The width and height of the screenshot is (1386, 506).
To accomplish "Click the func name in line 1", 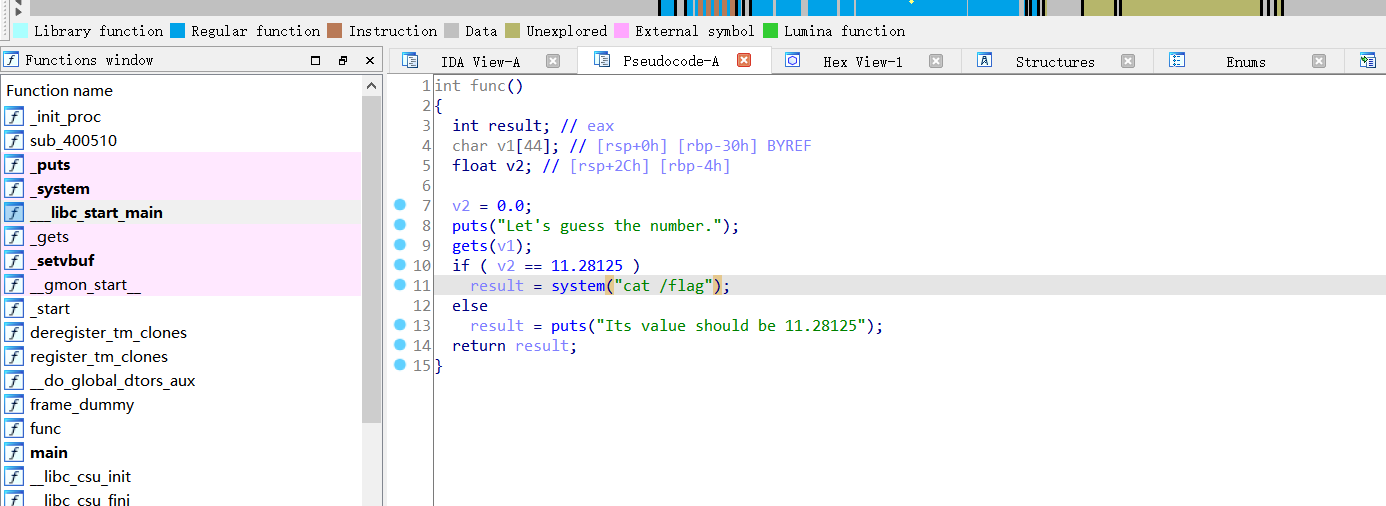I will [488, 86].
